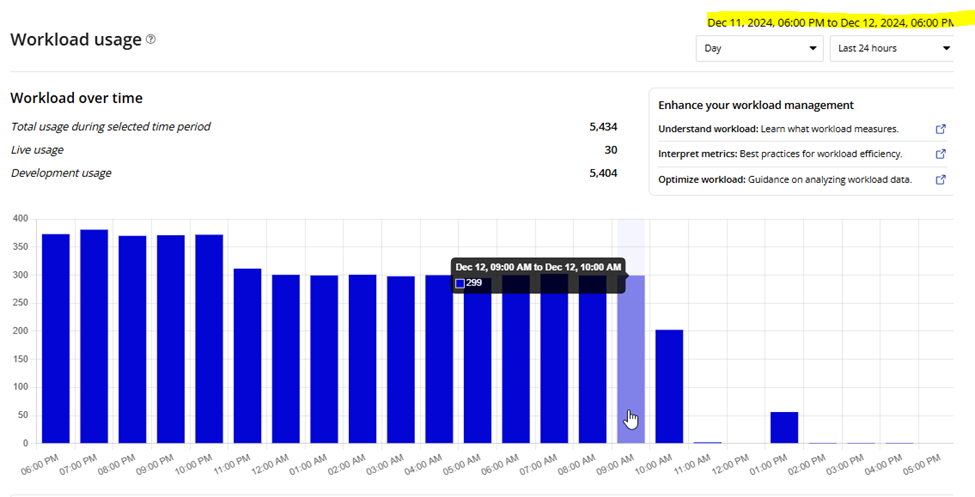Select the 03:00 AM usage bar
This screenshot has width=975, height=497.
401,360
